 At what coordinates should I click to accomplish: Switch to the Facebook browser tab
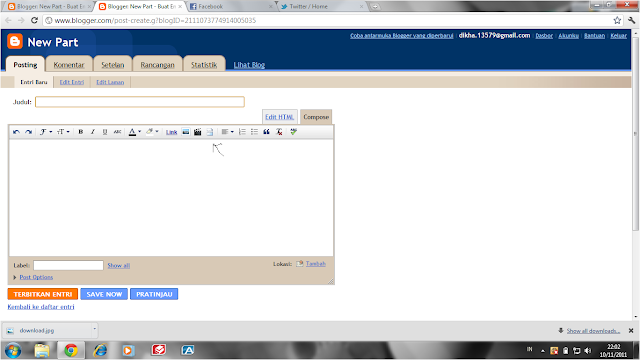point(231,6)
